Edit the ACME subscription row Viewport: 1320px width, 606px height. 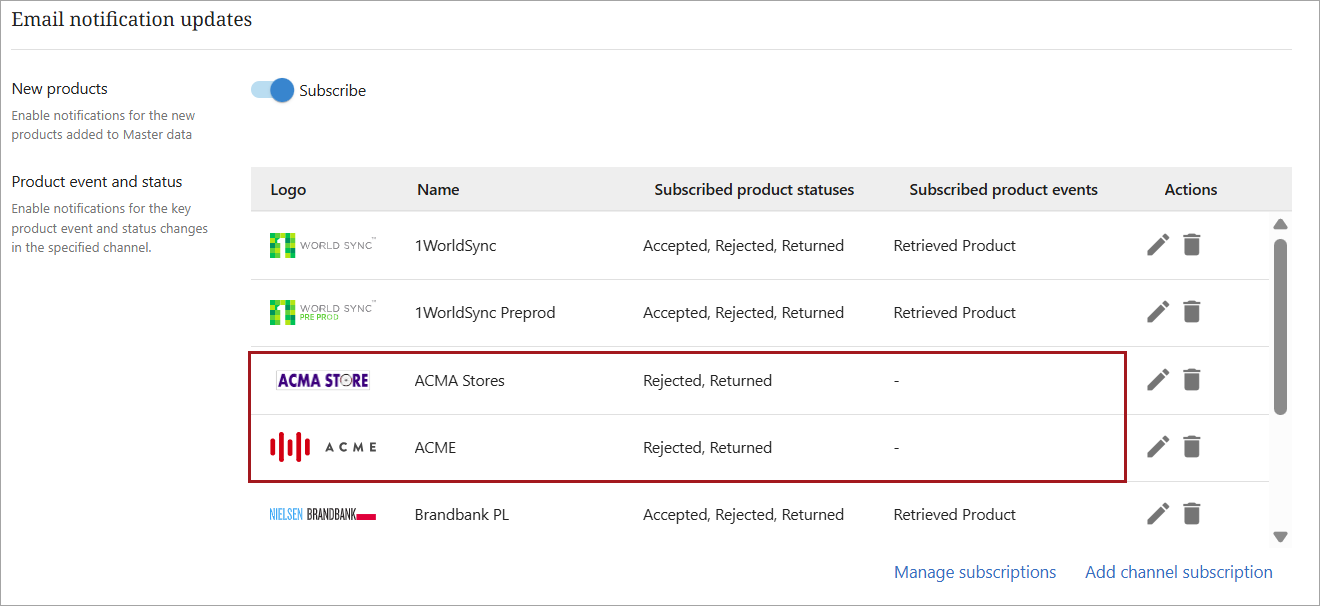pyautogui.click(x=1157, y=447)
